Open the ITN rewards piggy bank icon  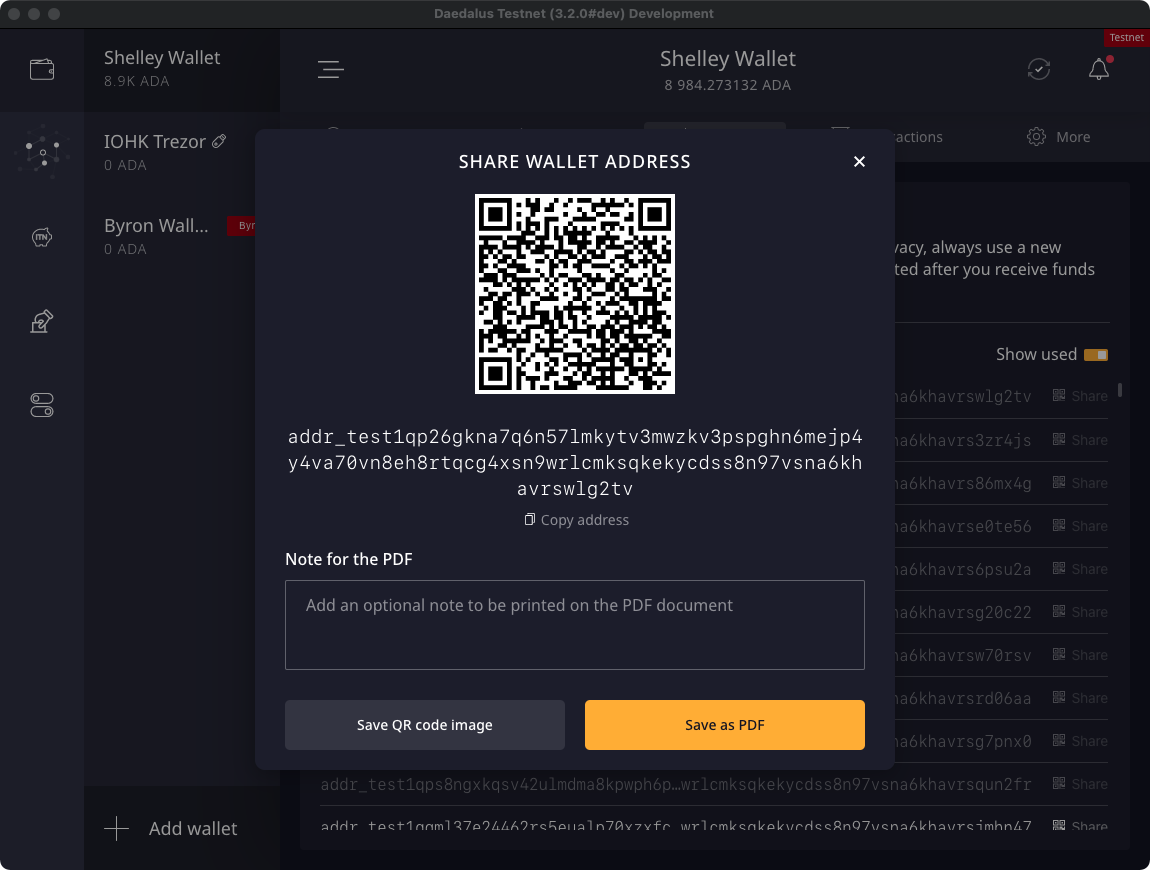(41, 237)
